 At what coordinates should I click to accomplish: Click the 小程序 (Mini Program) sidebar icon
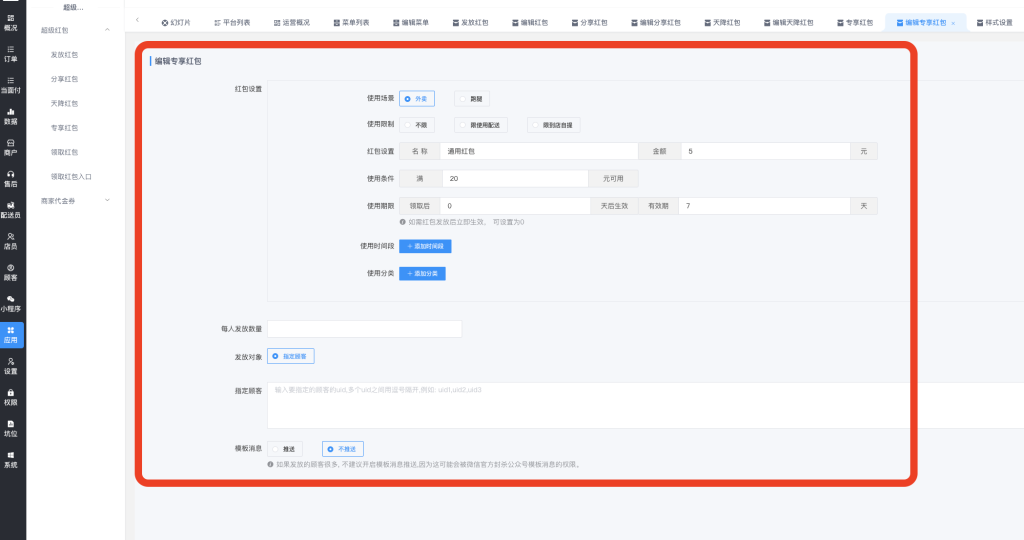point(11,303)
